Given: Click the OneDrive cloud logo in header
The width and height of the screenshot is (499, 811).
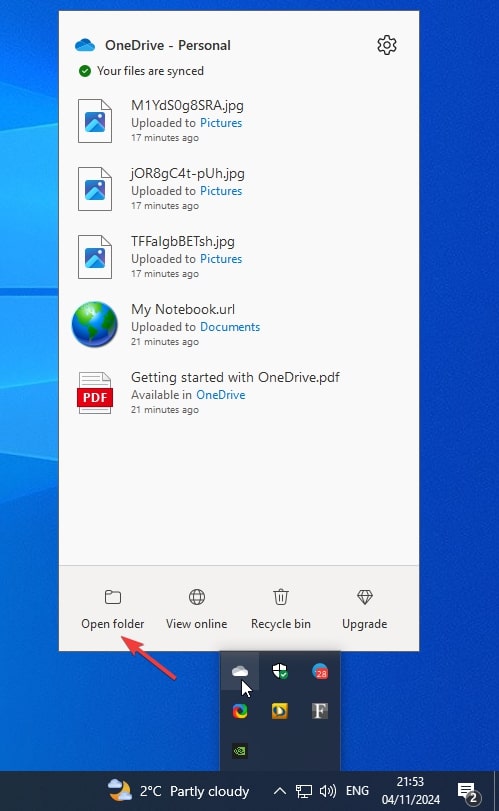Looking at the screenshot, I should click(x=85, y=45).
